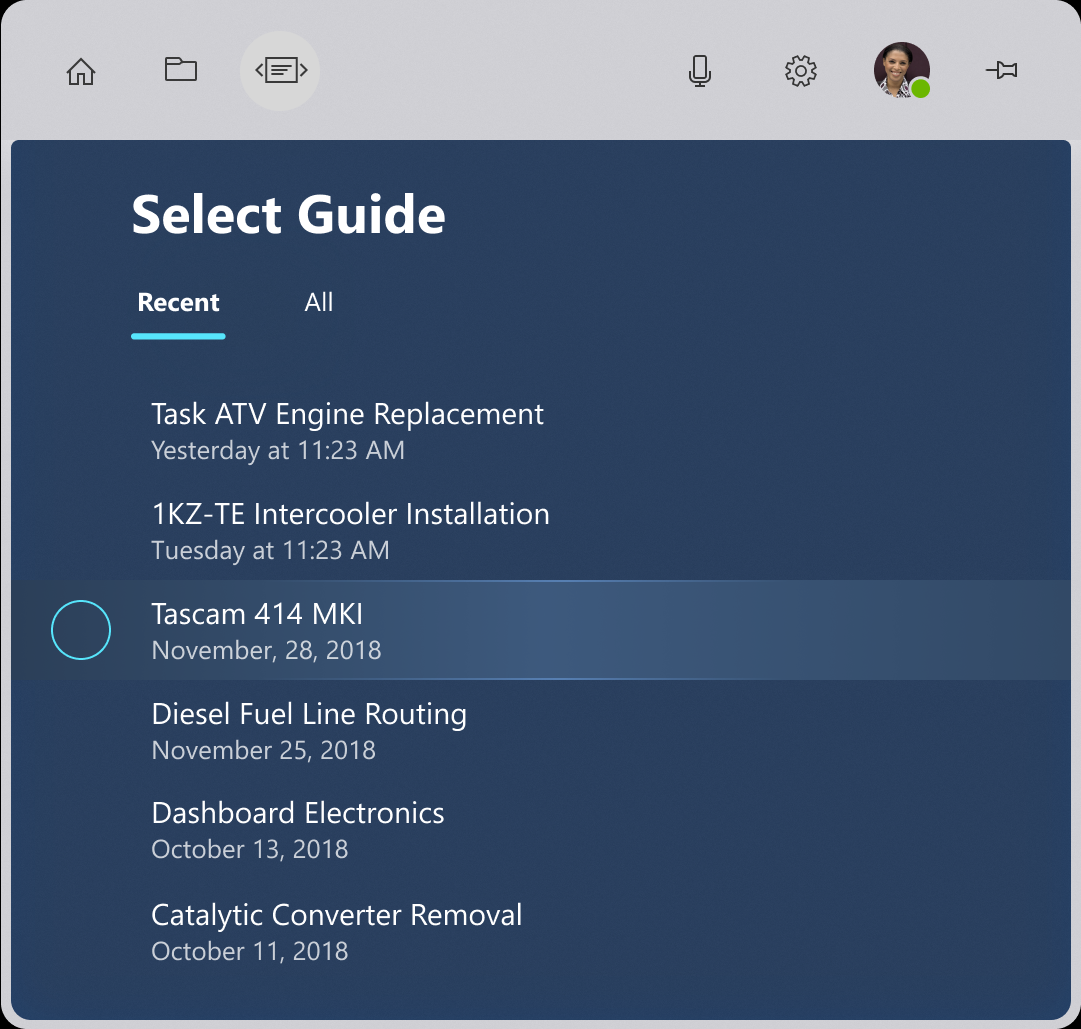Image resolution: width=1081 pixels, height=1029 pixels.
Task: Open the Dashboard Electronics guide
Action: point(298,813)
